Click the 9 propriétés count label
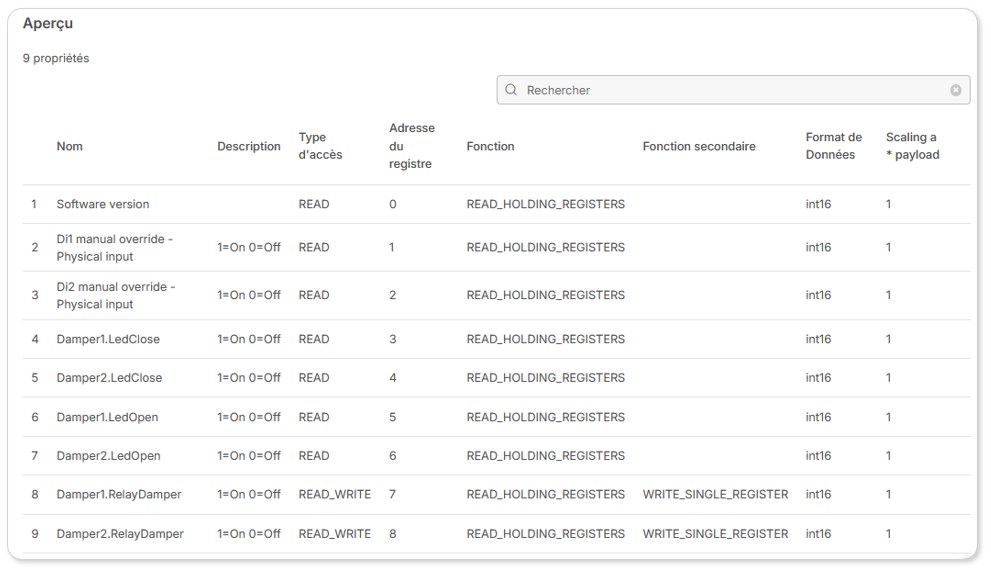991x569 pixels. (x=56, y=58)
